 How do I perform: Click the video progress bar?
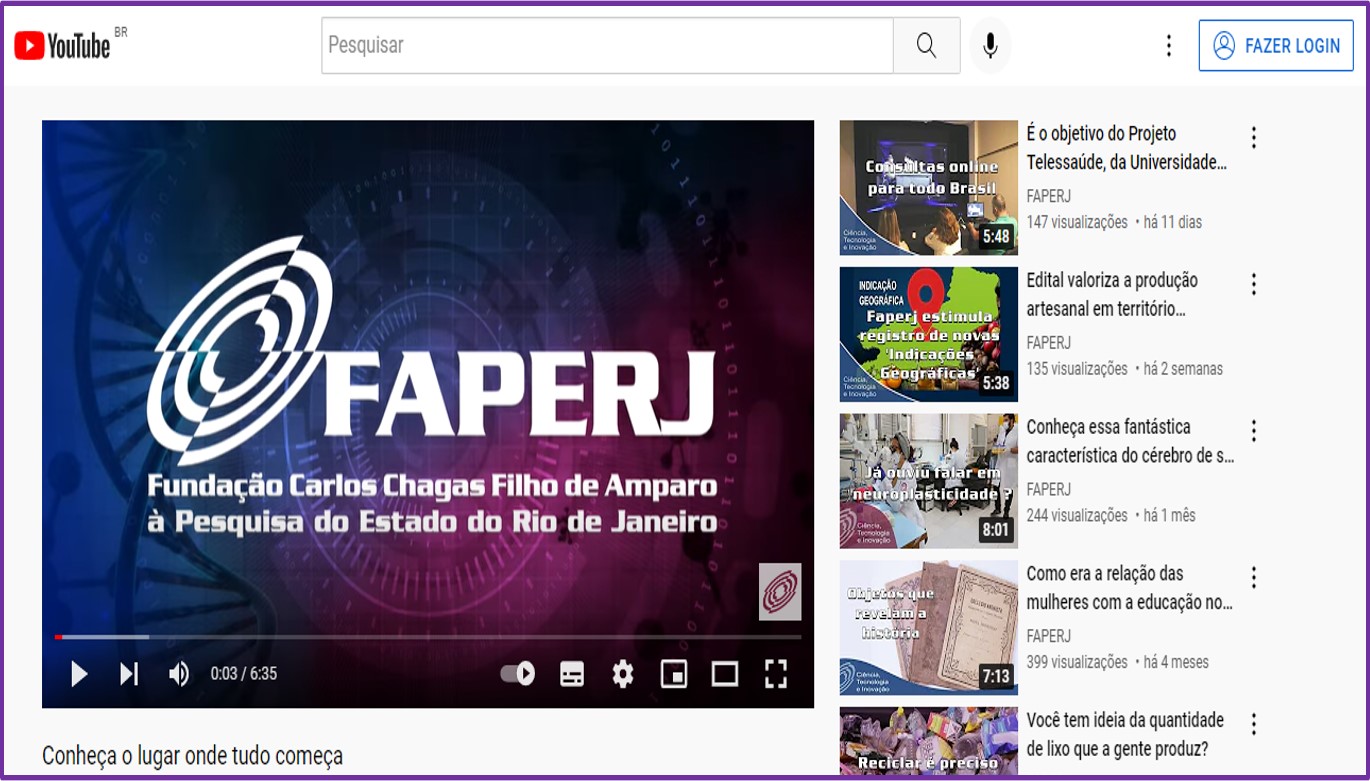pos(428,637)
